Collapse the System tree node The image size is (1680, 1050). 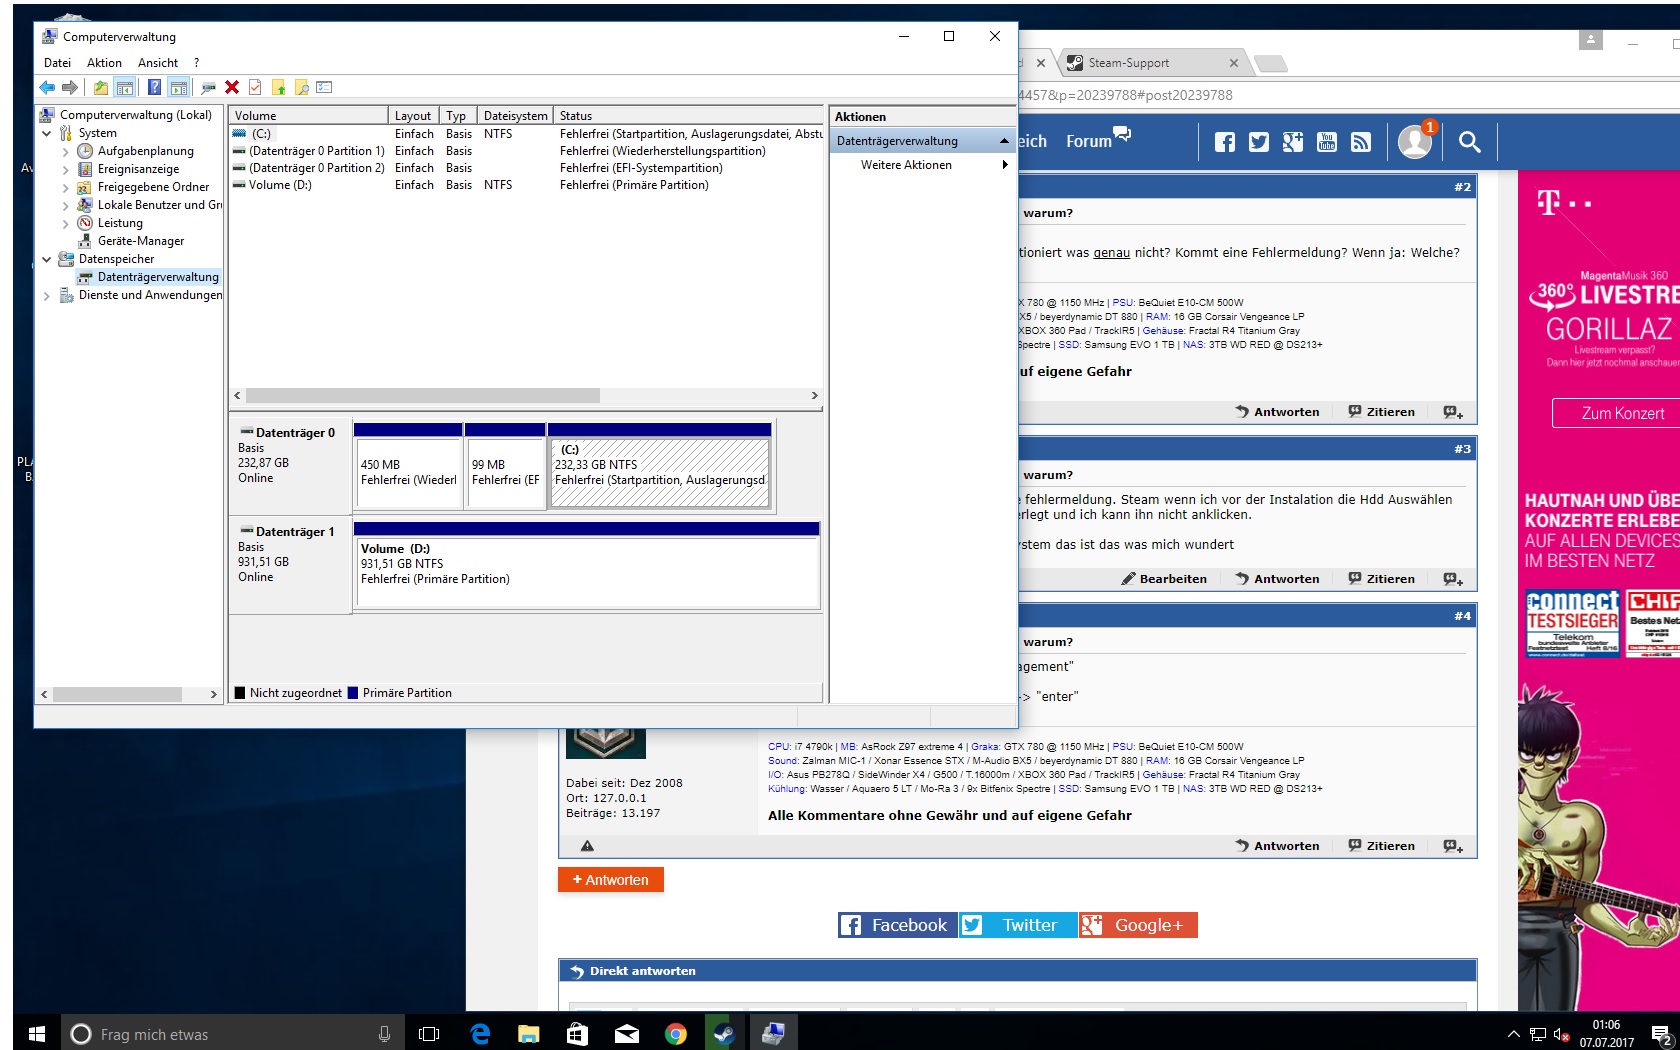pos(46,133)
